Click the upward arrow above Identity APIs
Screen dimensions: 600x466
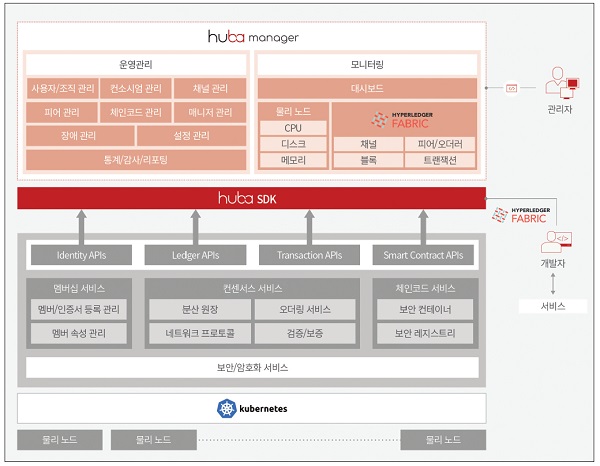(81, 227)
